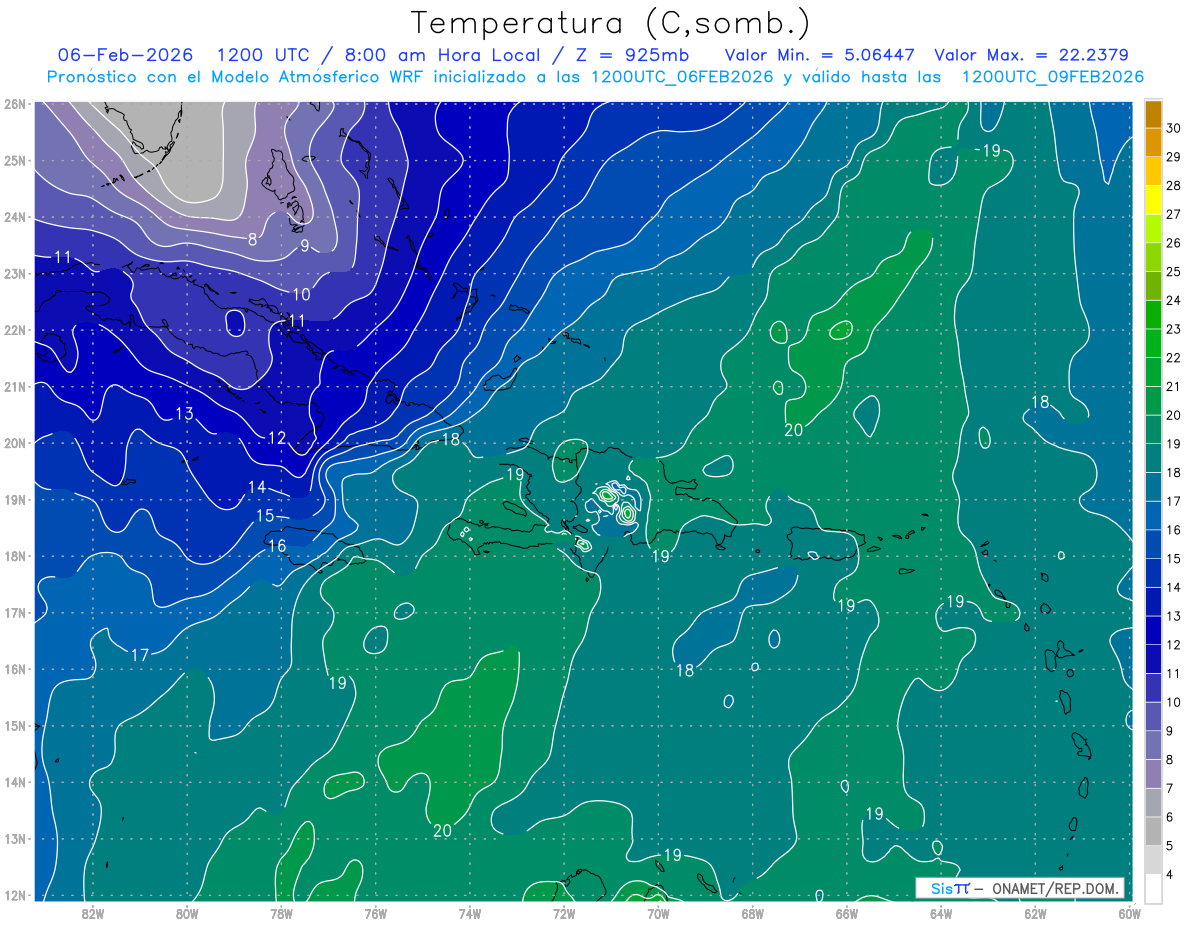Click the '82W' longitude axis label
The width and height of the screenshot is (1200, 927).
92,913
